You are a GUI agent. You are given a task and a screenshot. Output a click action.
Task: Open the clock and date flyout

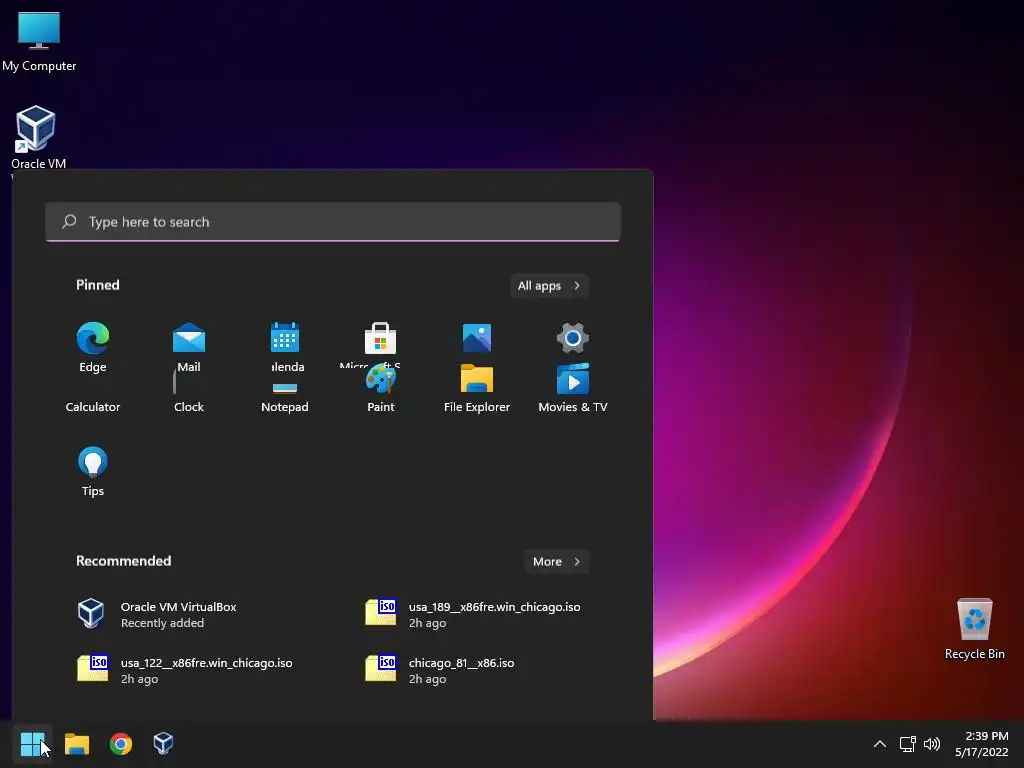[x=982, y=744]
